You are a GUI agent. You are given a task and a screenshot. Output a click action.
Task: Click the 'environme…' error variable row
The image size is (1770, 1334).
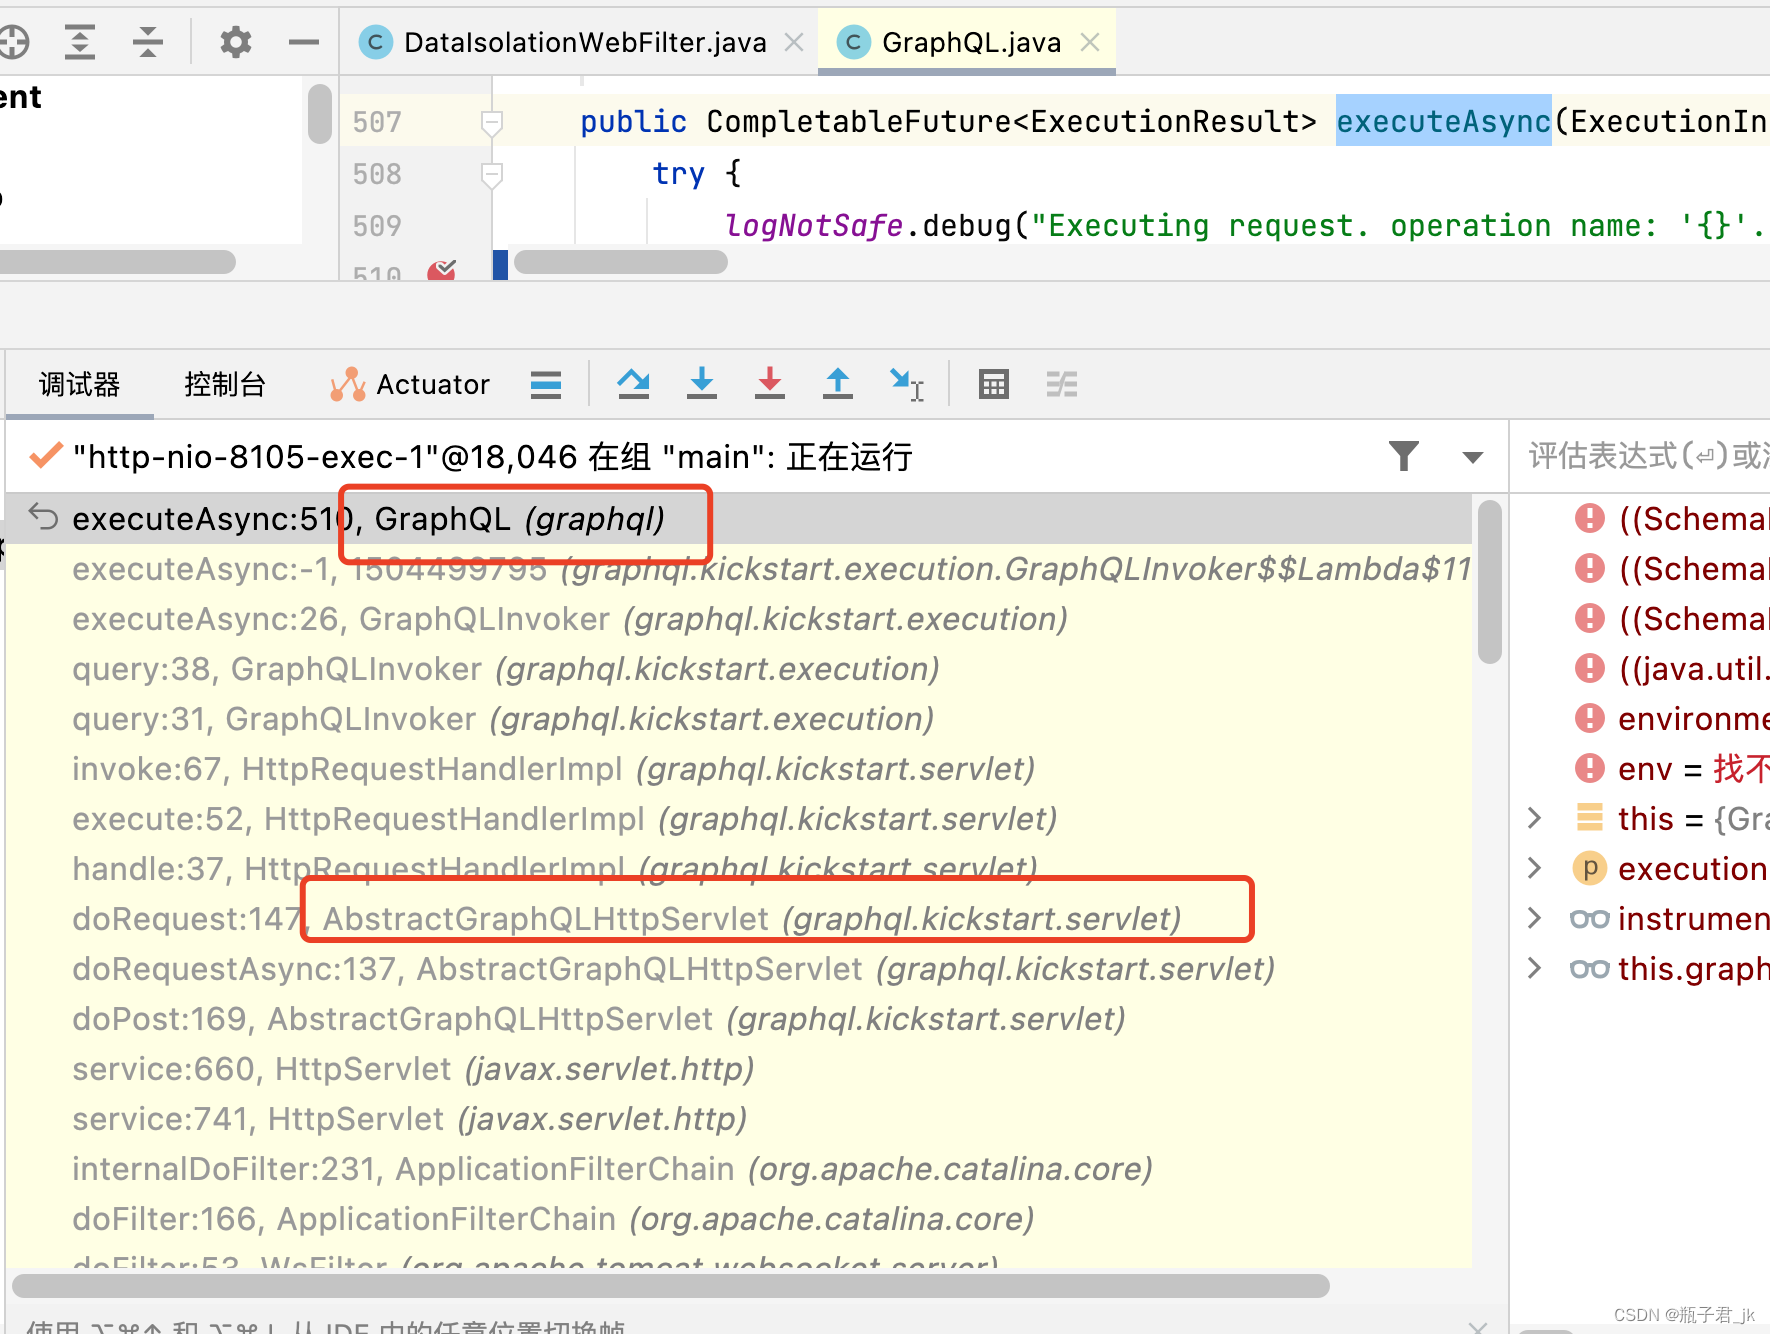[1642, 719]
